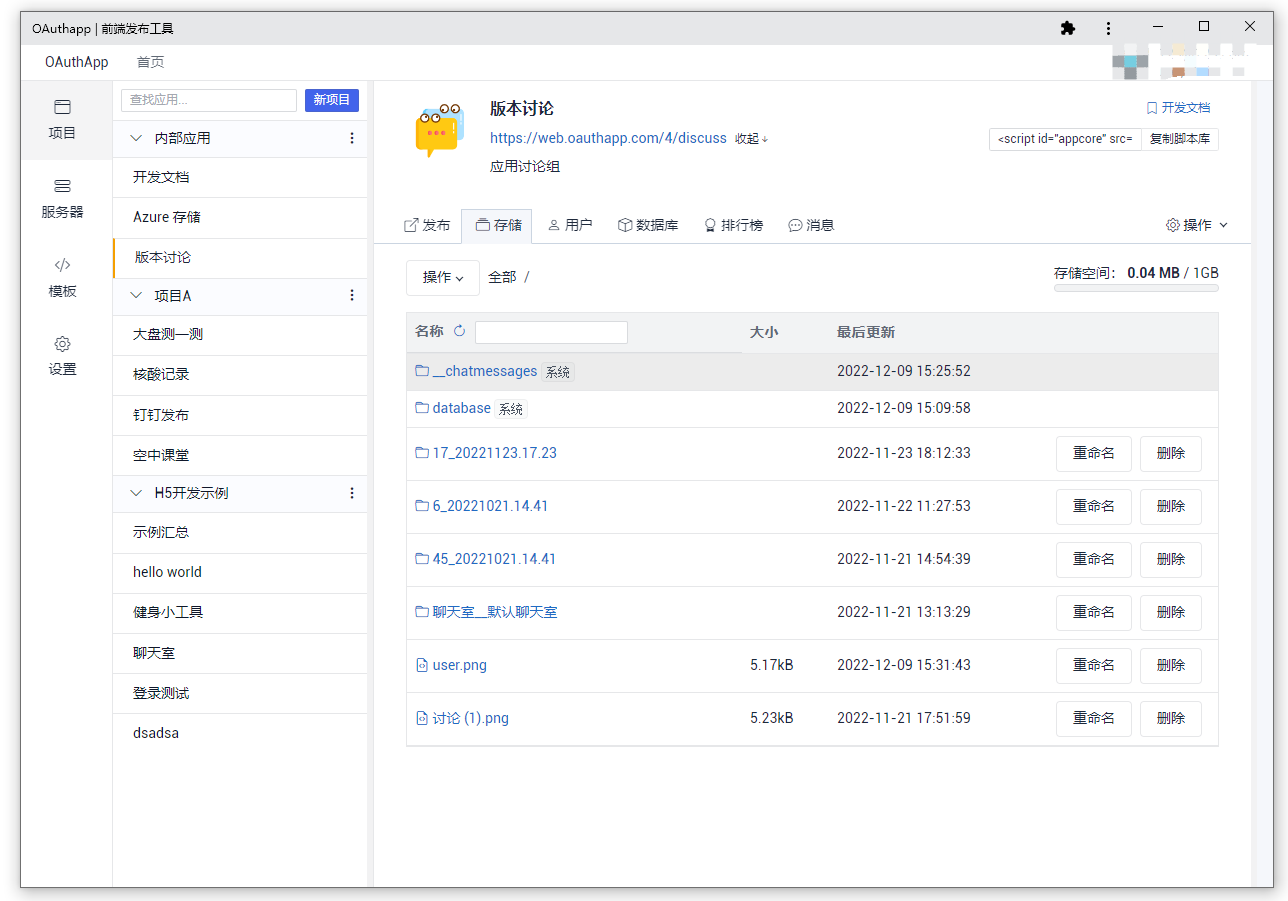Open the 操作 gear dropdown on the right

pos(1195,225)
